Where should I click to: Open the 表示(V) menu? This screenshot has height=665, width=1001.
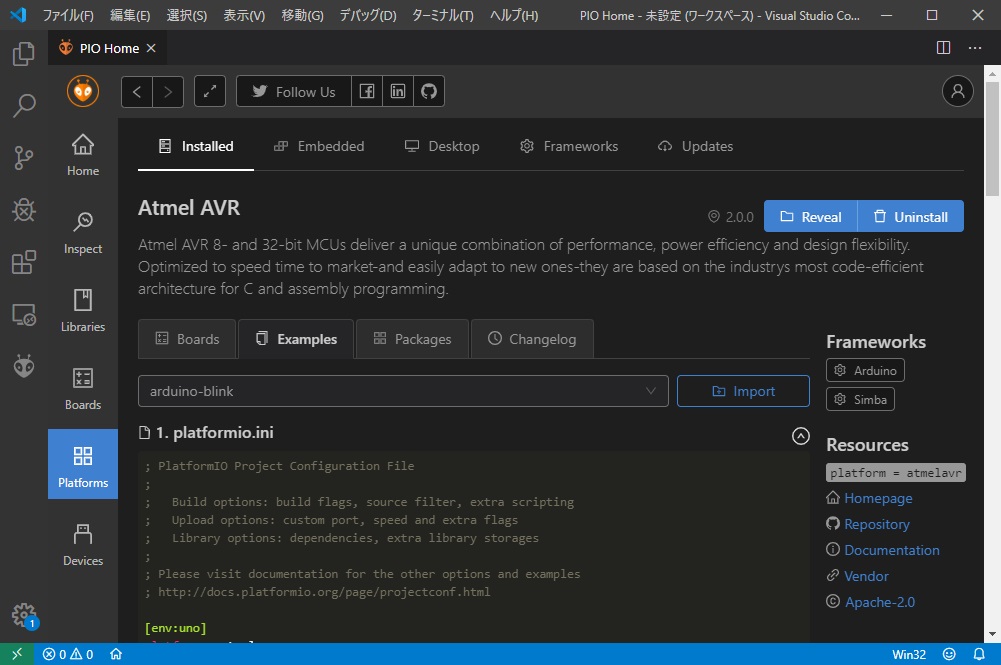pos(244,15)
